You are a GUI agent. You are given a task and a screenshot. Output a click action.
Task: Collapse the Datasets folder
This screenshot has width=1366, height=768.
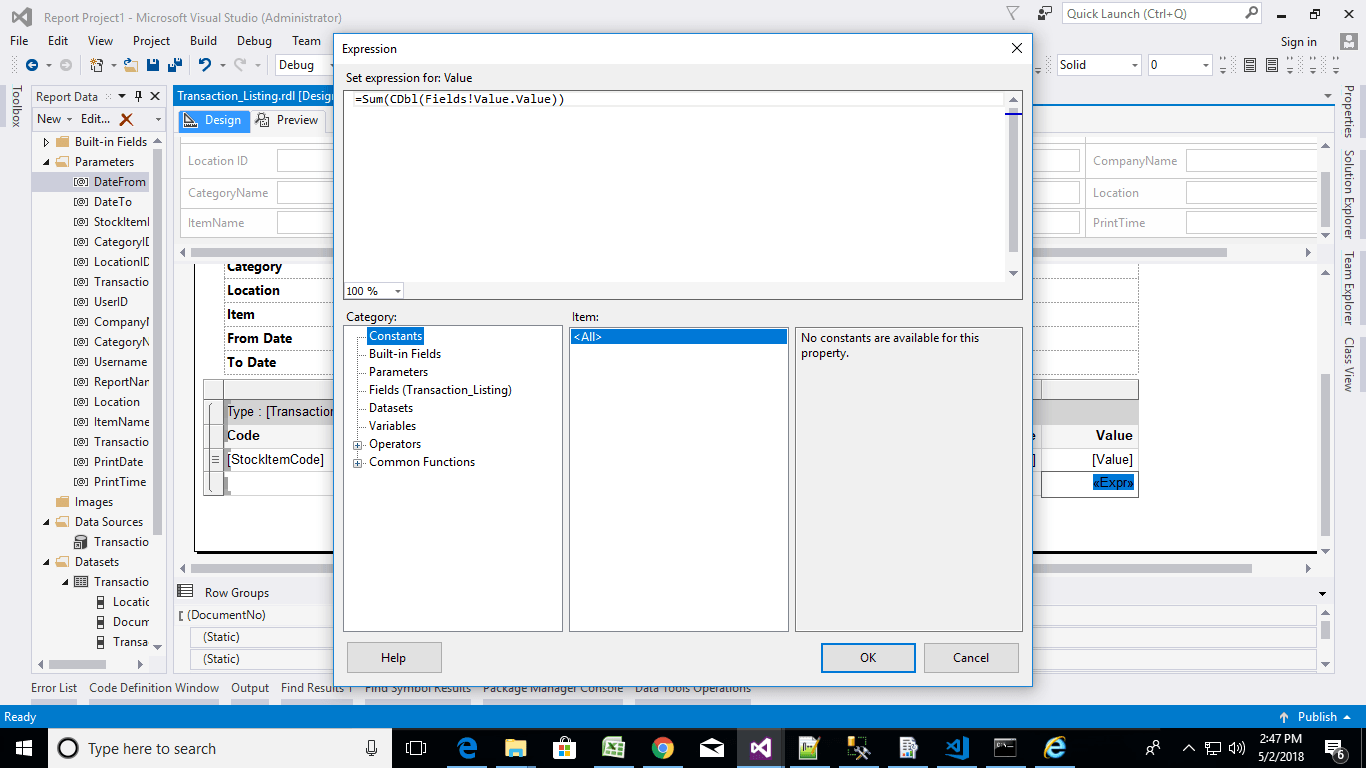[46, 562]
